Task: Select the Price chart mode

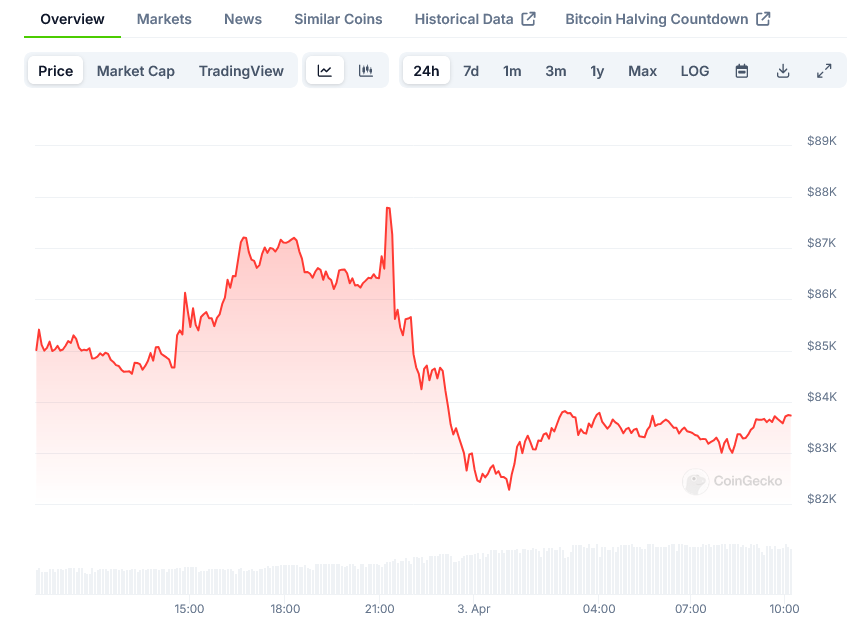Action: coord(56,71)
